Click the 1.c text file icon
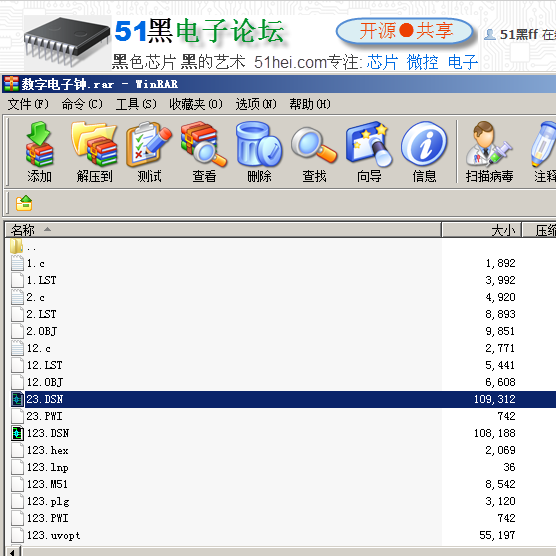556x556 pixels. pos(17,263)
